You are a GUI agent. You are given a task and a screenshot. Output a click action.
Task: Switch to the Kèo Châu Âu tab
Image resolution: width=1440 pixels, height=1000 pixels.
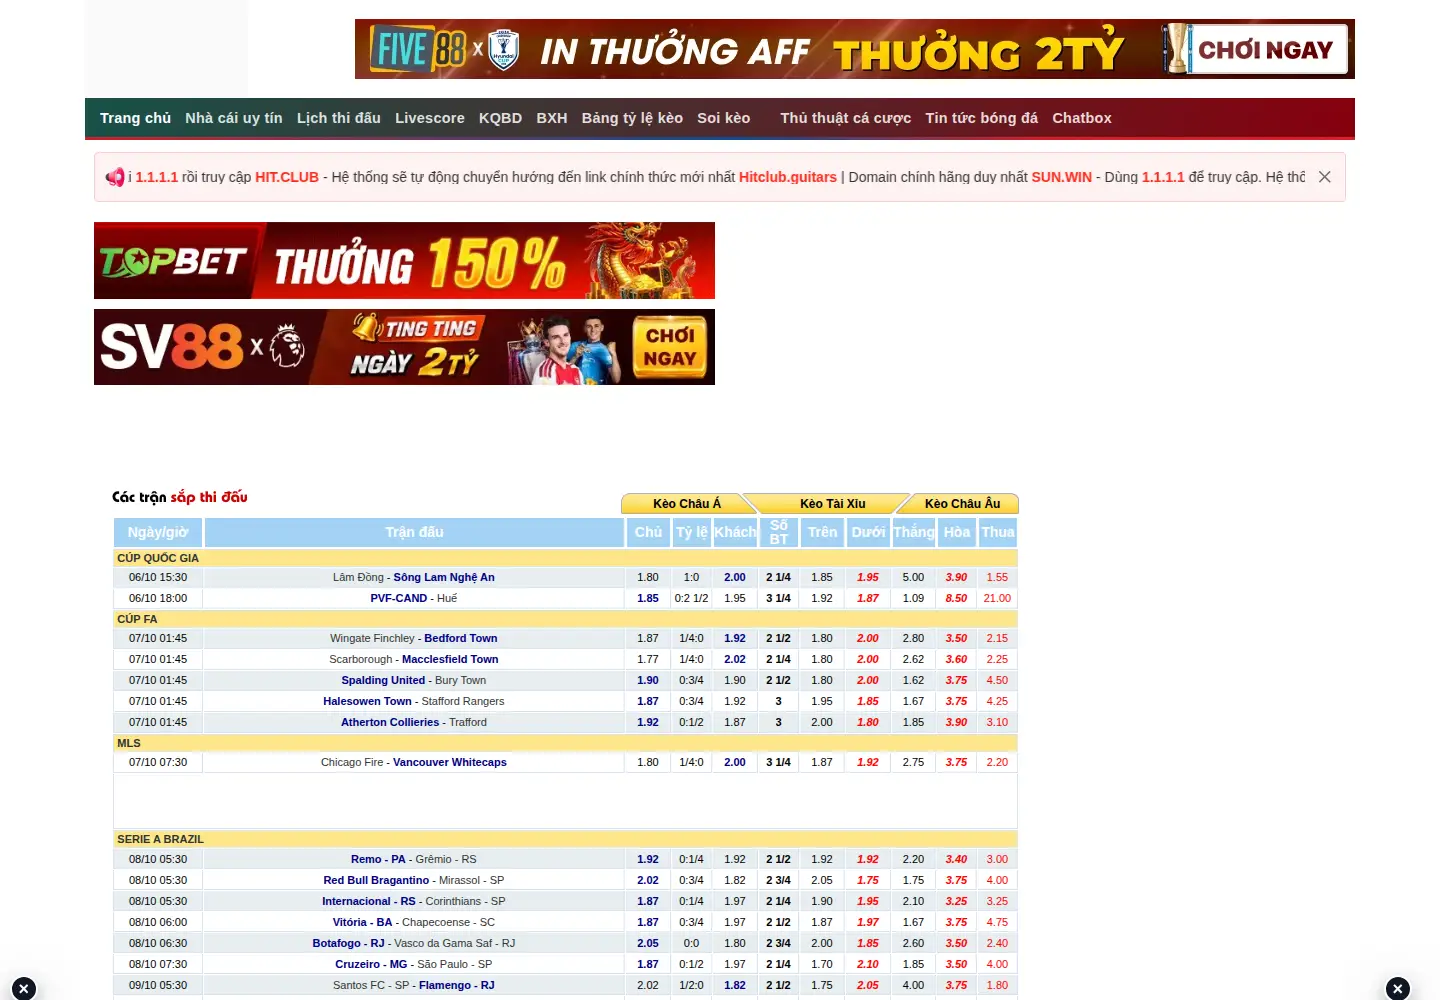[x=962, y=504]
